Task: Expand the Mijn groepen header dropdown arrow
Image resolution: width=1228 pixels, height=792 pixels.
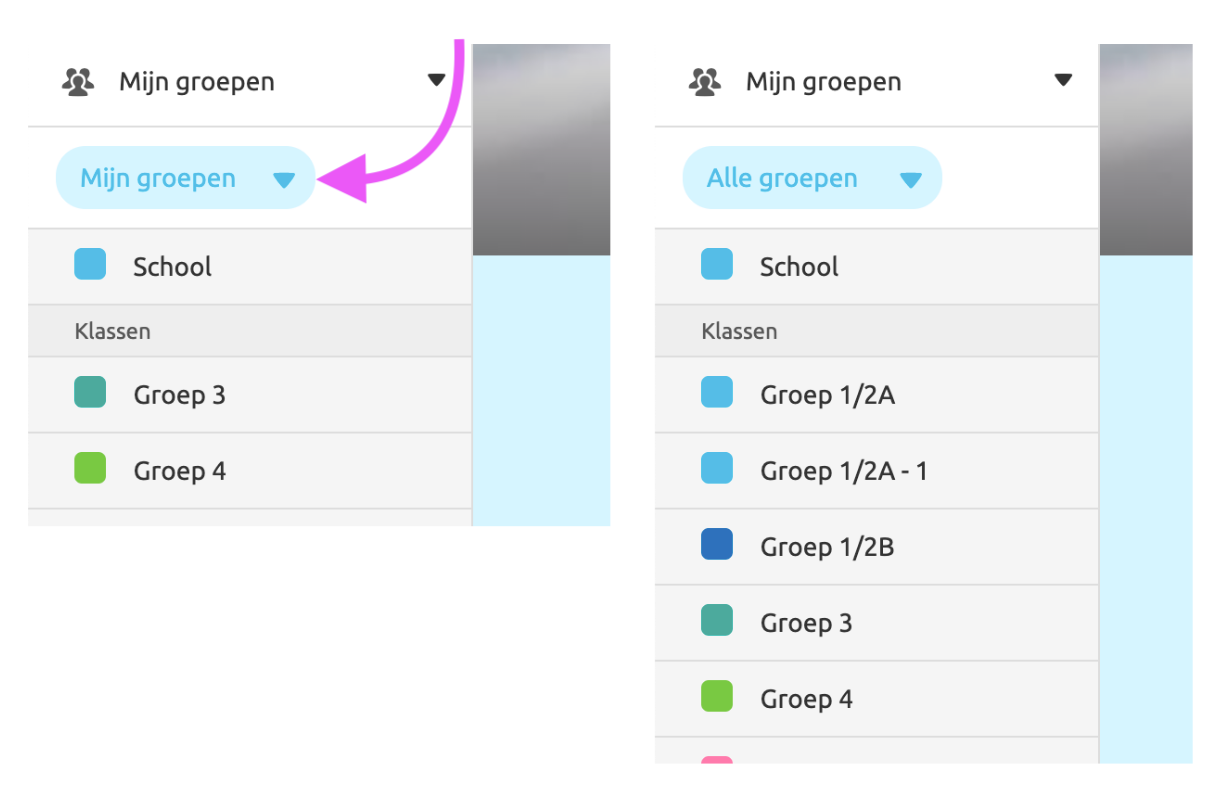Action: 437,80
